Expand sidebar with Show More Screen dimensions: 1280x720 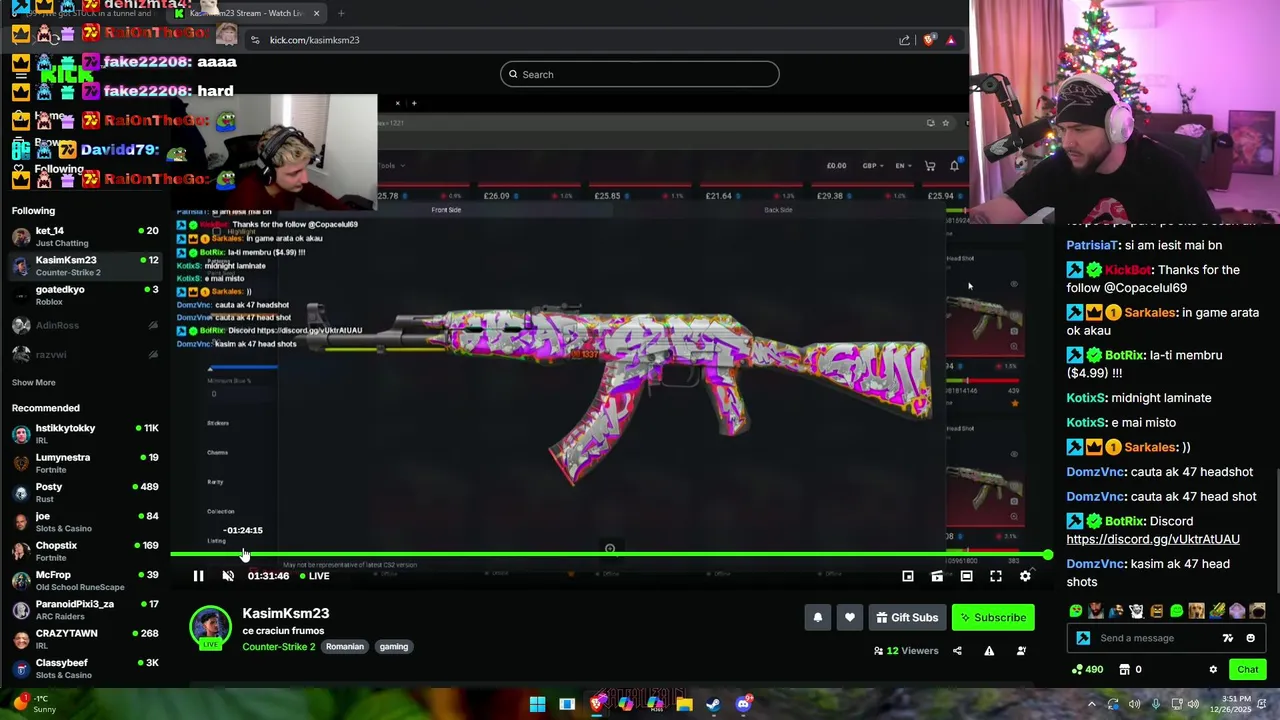[x=34, y=382]
